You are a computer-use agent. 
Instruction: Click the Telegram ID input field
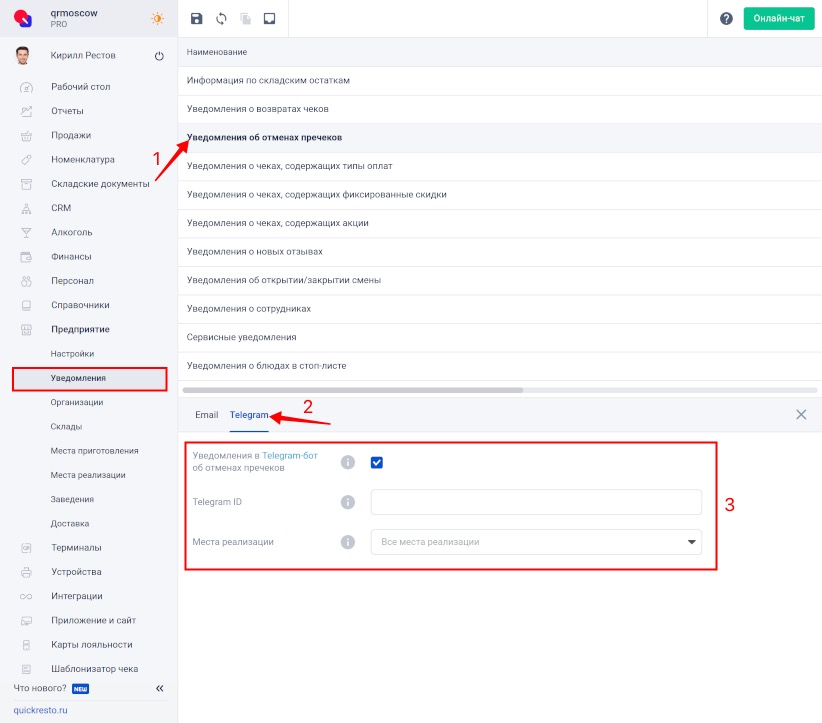click(x=536, y=502)
